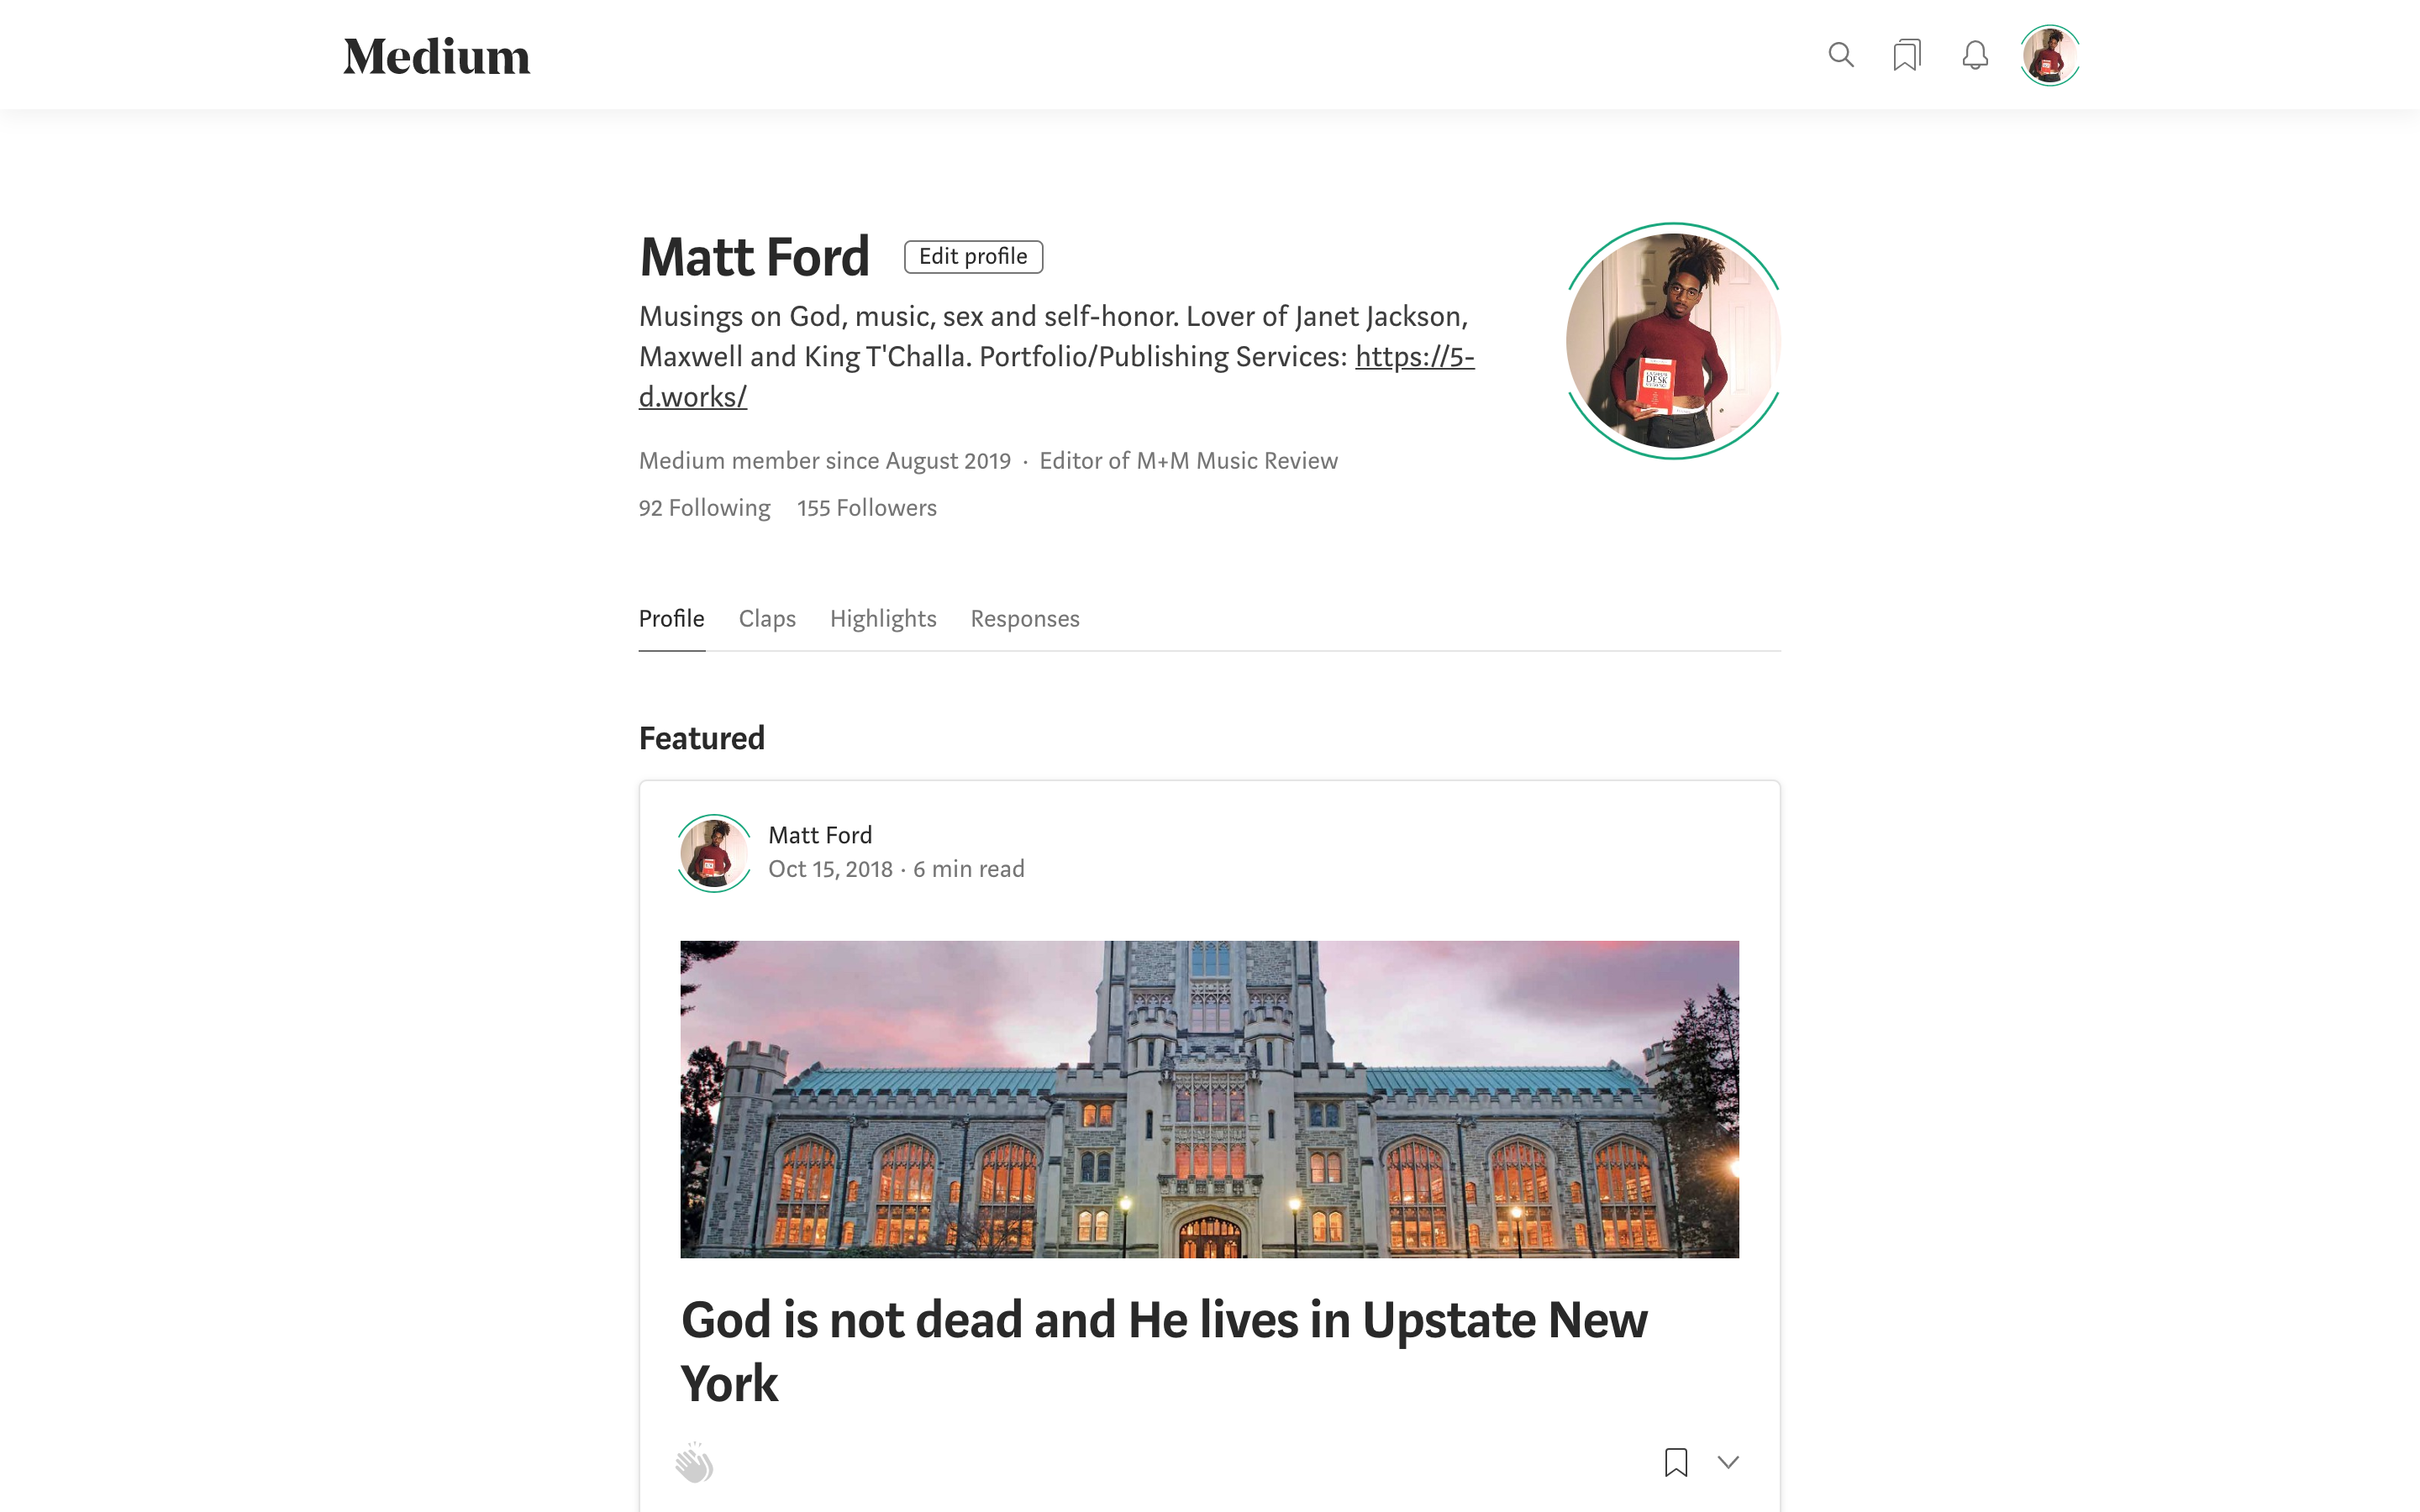Image resolution: width=2420 pixels, height=1512 pixels.
Task: Open your reading list bookmarks
Action: point(1907,55)
